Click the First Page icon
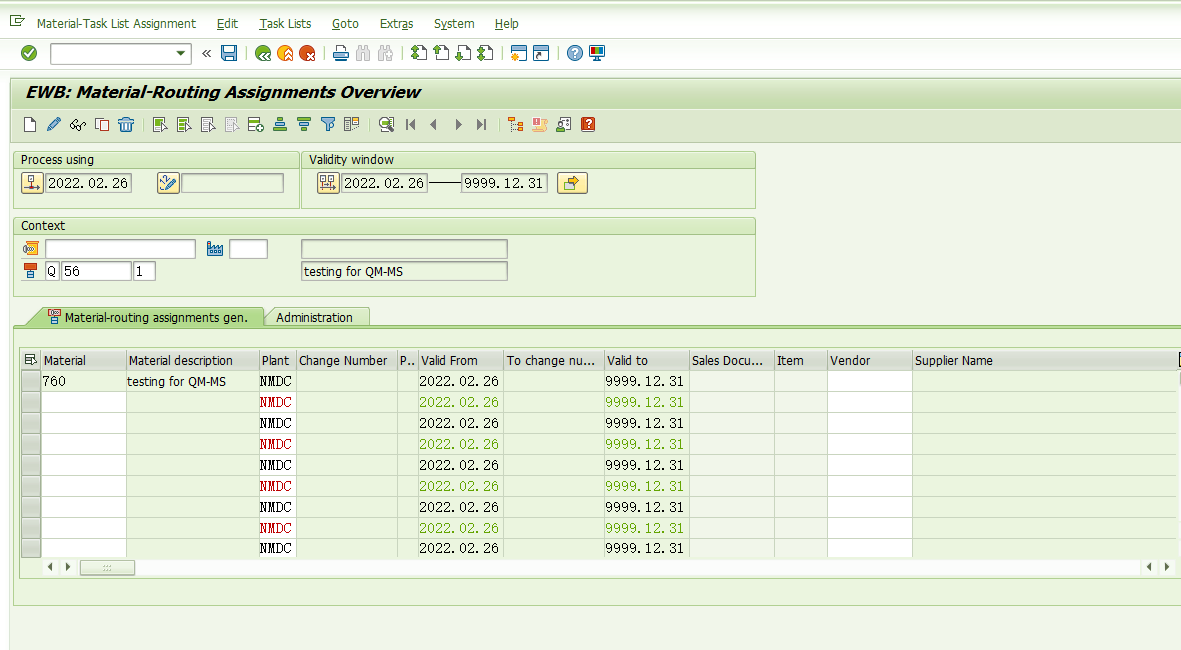Screen dimensions: 1181x650 tap(419, 53)
